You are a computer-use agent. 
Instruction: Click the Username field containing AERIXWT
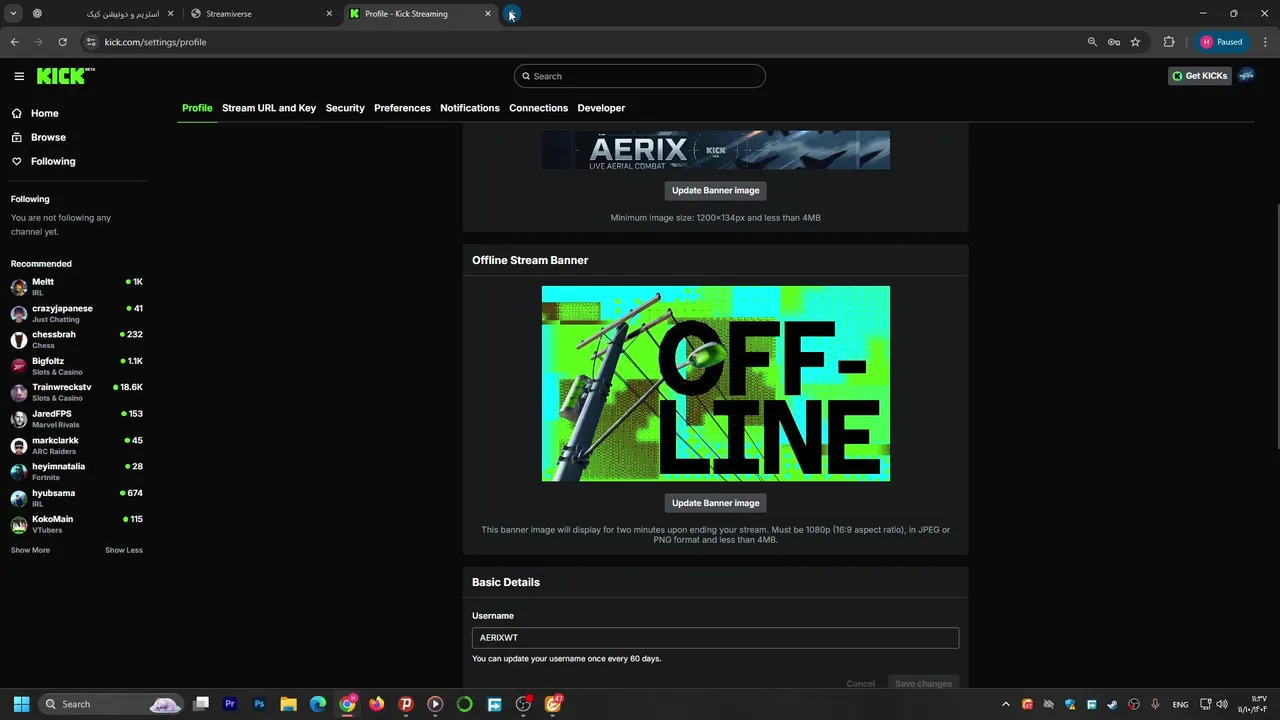click(715, 637)
